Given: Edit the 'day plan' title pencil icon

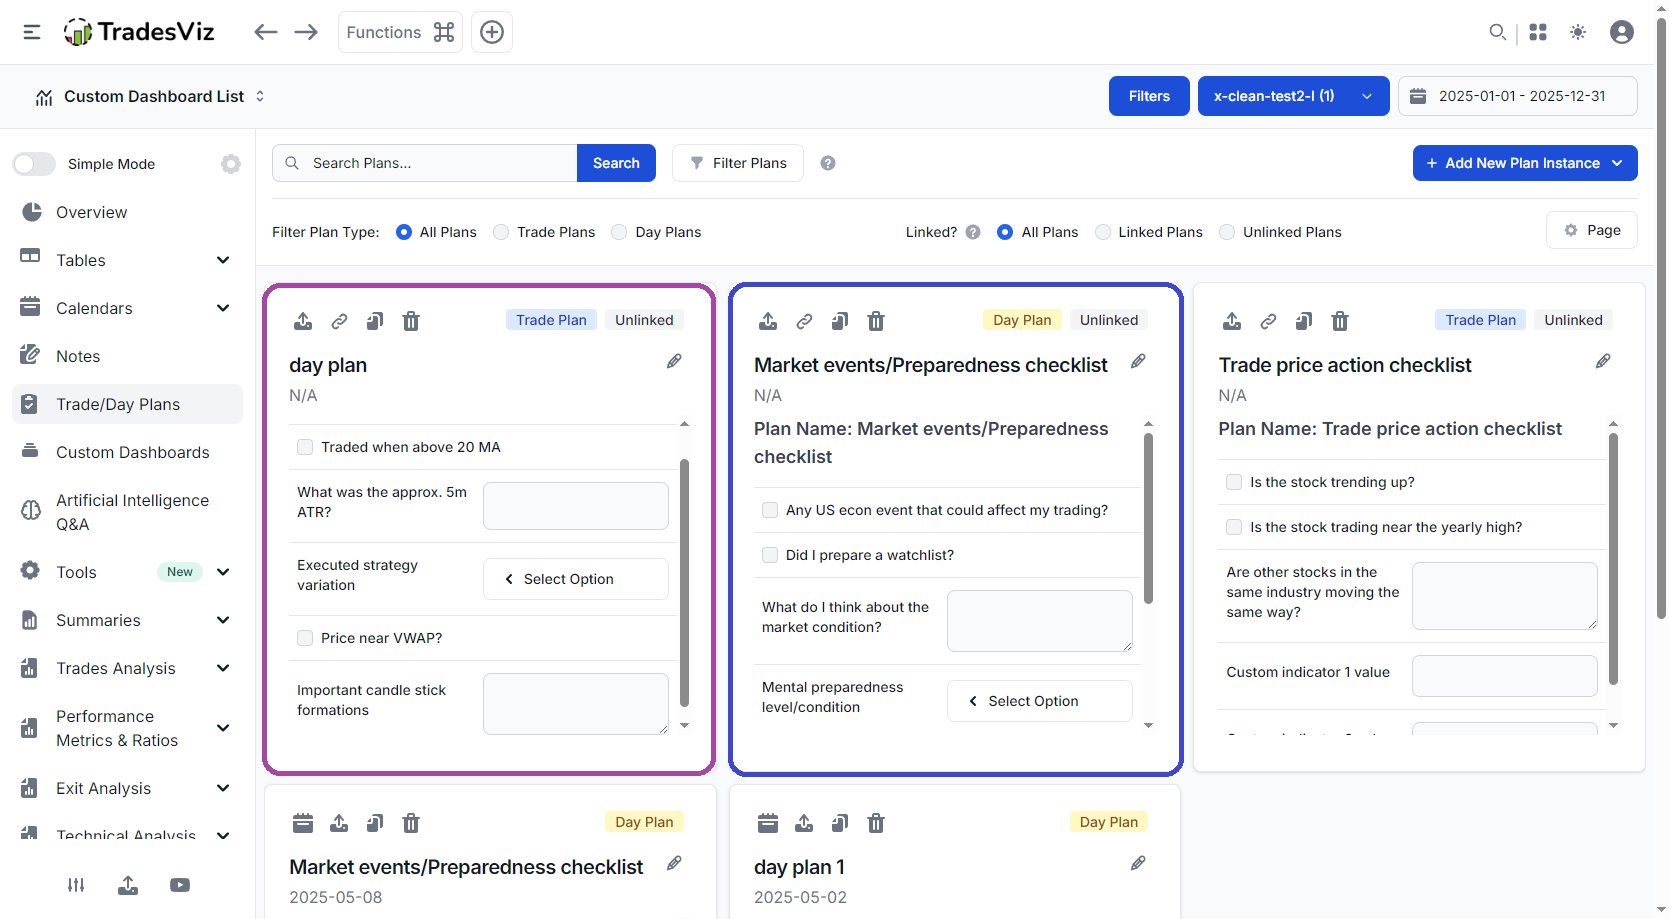Looking at the screenshot, I should 674,361.
